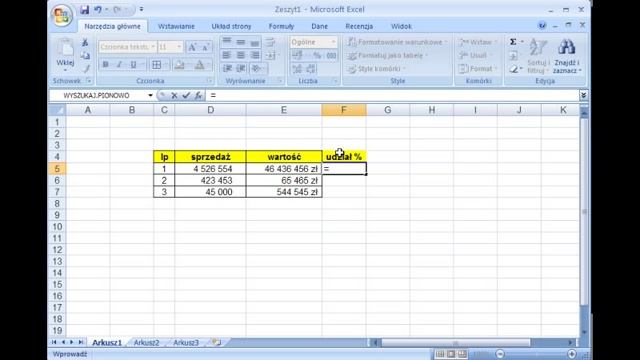Toggle Italic formatting button
The height and width of the screenshot is (360, 640).
point(119,64)
